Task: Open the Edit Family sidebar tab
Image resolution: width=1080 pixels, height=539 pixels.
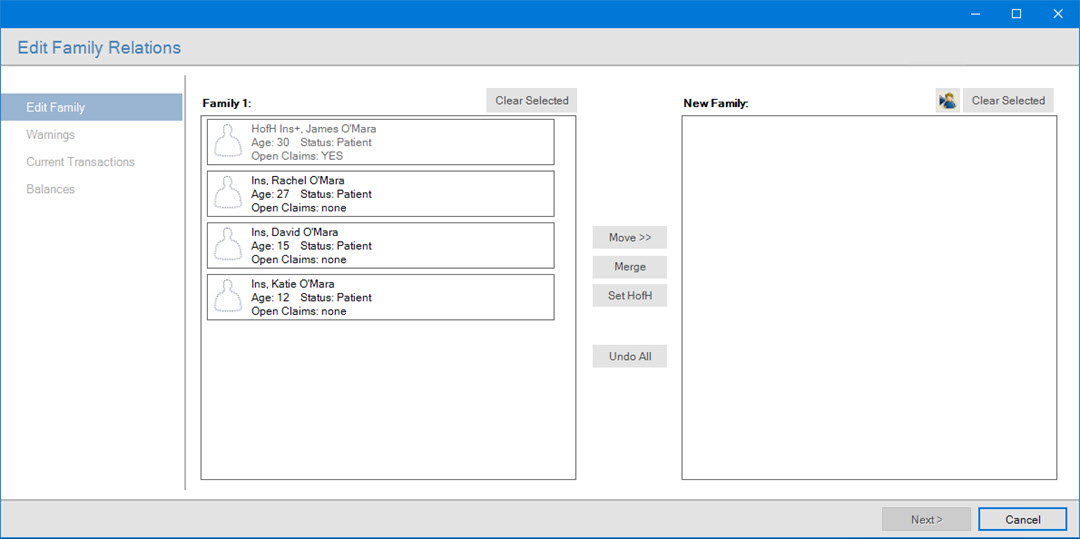Action: (92, 107)
